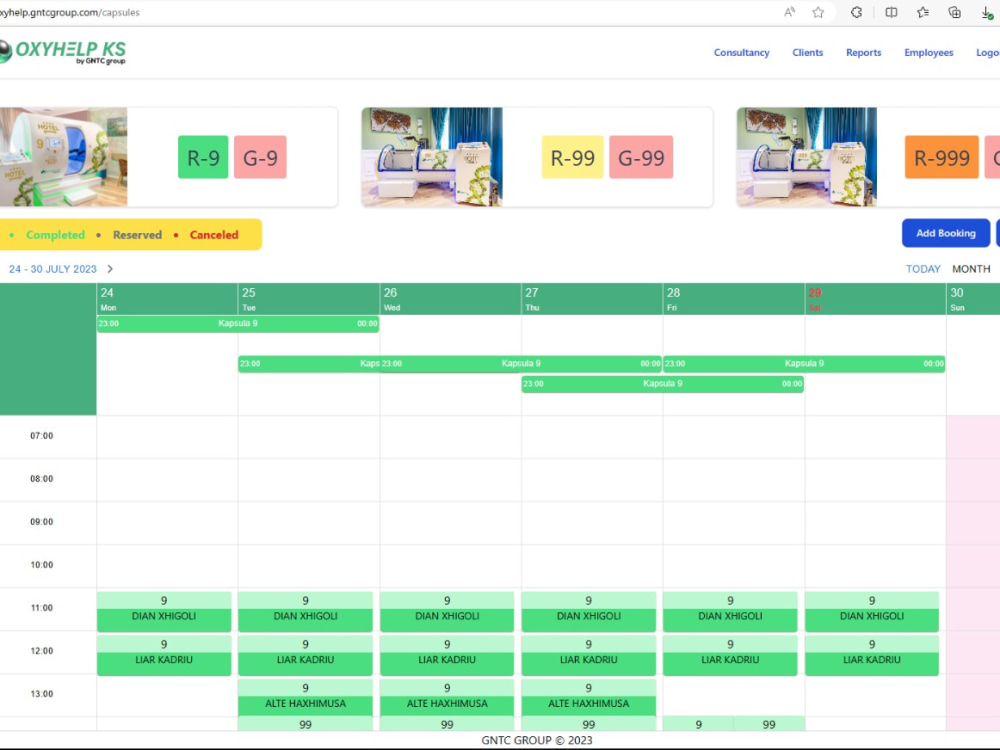Select the 30 Sun column header
This screenshot has width=1000, height=750.
pyautogui.click(x=973, y=299)
